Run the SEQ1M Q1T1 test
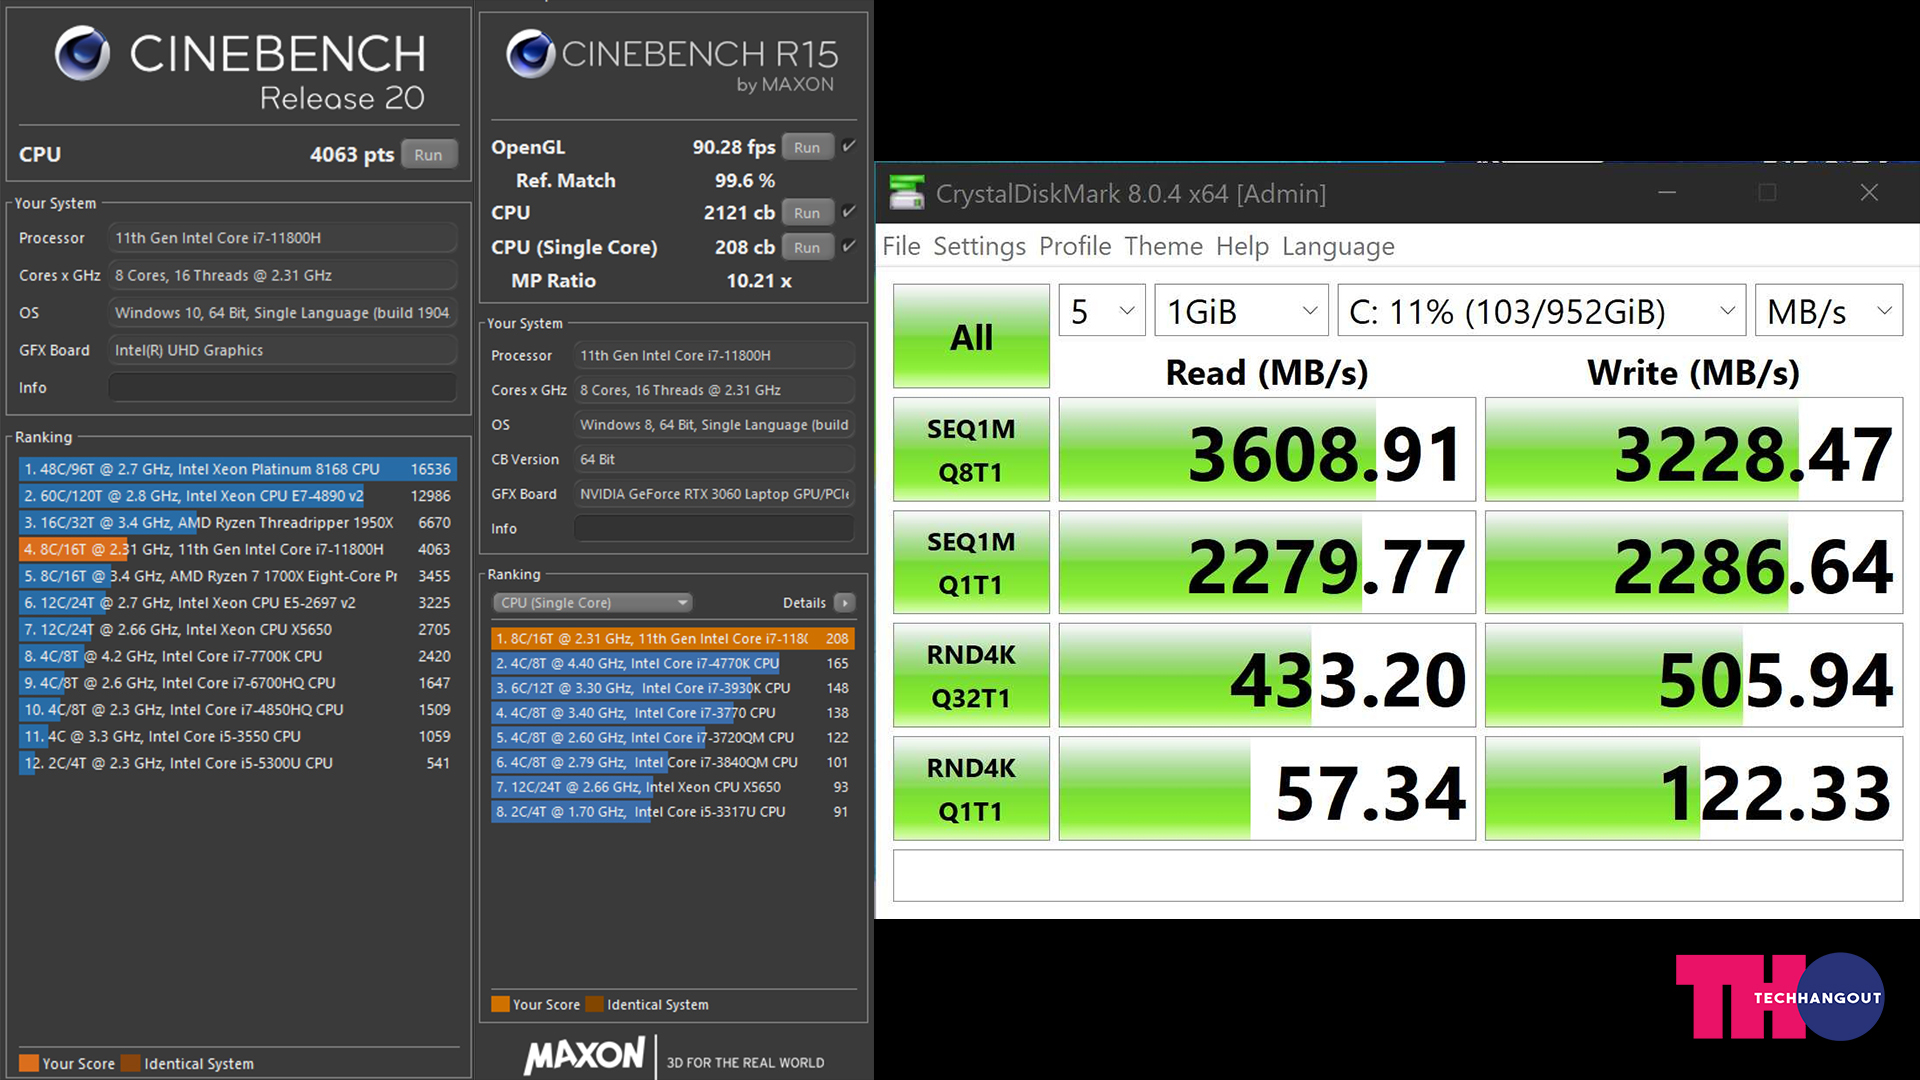 tap(971, 563)
